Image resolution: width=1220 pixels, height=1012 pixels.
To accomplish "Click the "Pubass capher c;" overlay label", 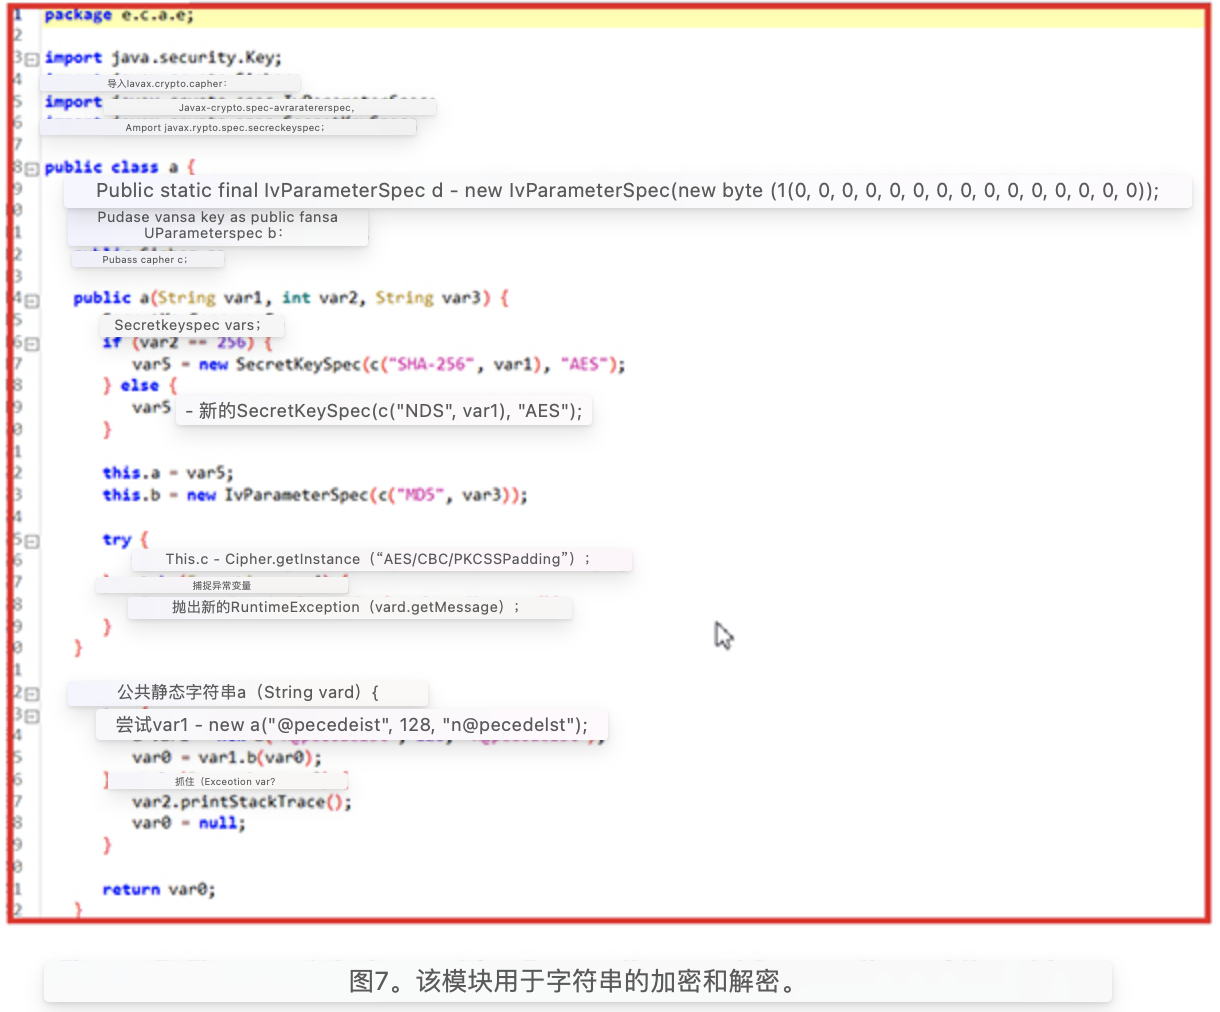I will pyautogui.click(x=145, y=260).
